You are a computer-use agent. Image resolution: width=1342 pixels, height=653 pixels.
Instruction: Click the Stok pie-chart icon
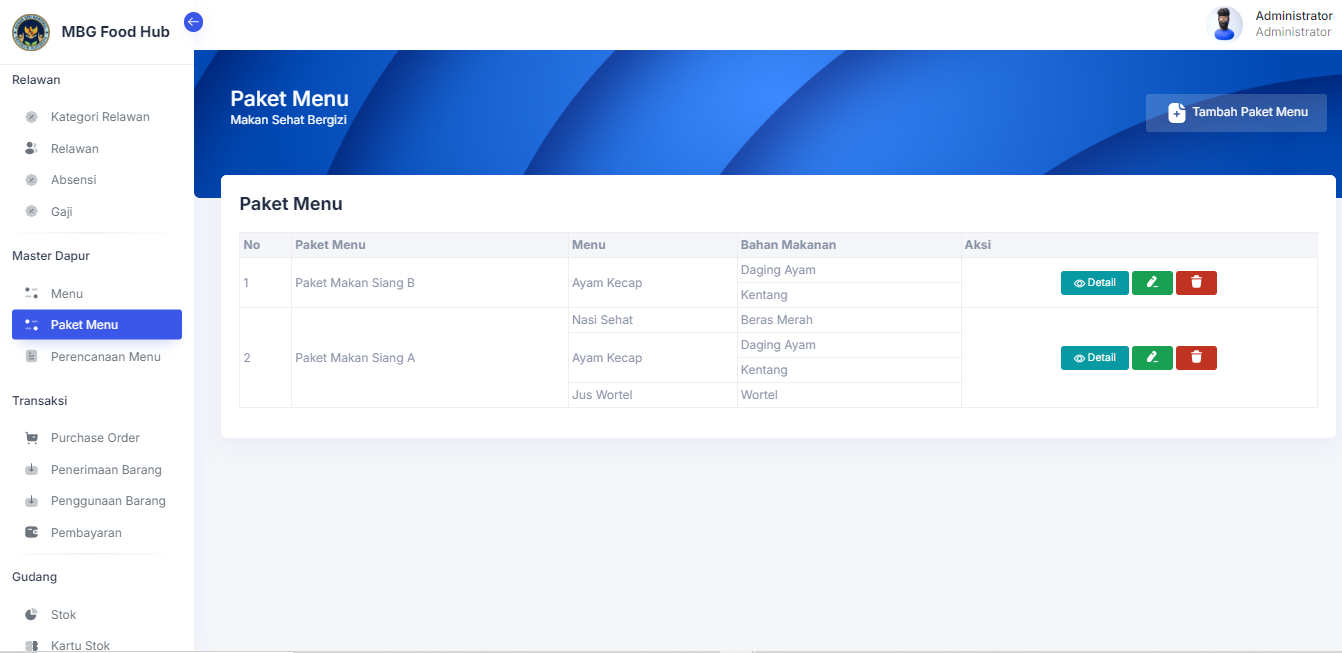31,614
